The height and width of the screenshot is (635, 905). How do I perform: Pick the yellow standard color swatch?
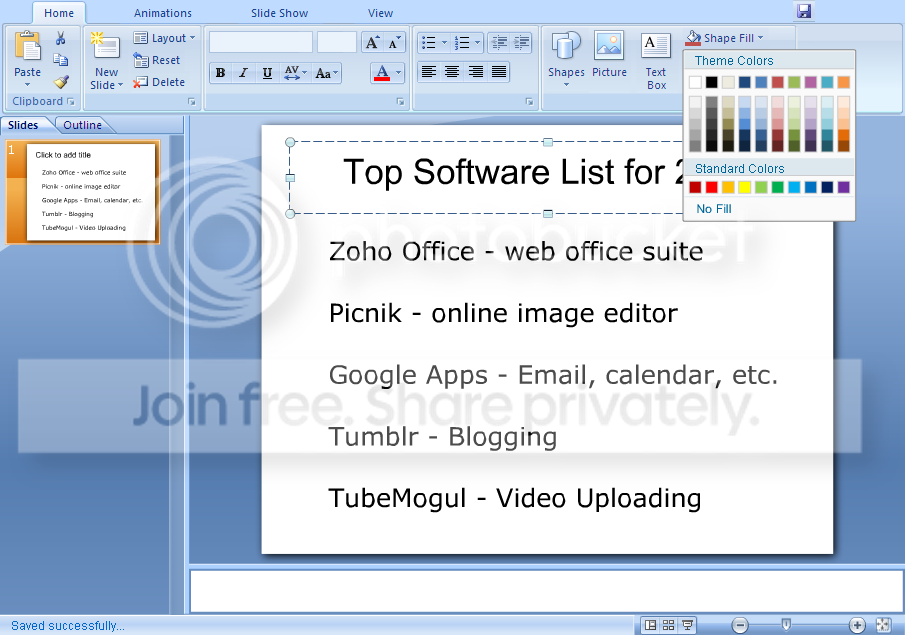tap(744, 187)
